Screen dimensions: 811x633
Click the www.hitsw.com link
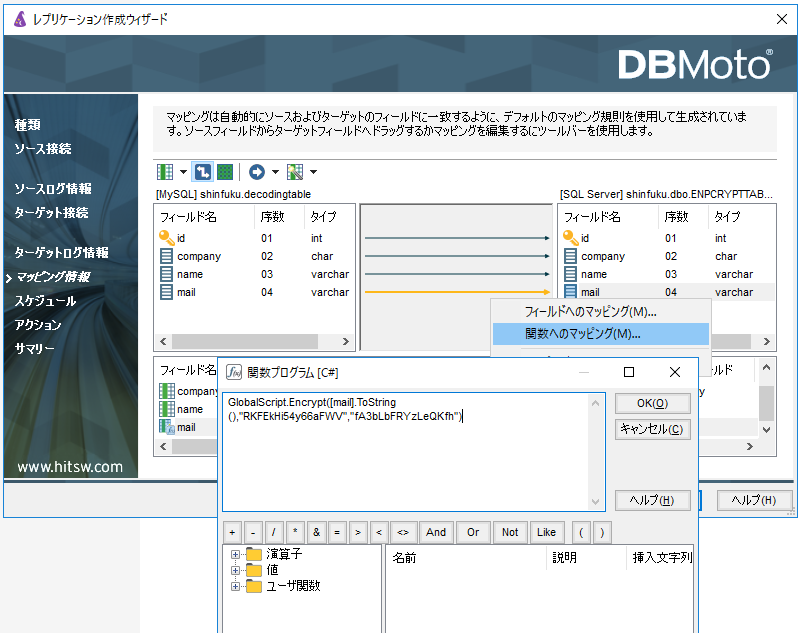(70, 467)
